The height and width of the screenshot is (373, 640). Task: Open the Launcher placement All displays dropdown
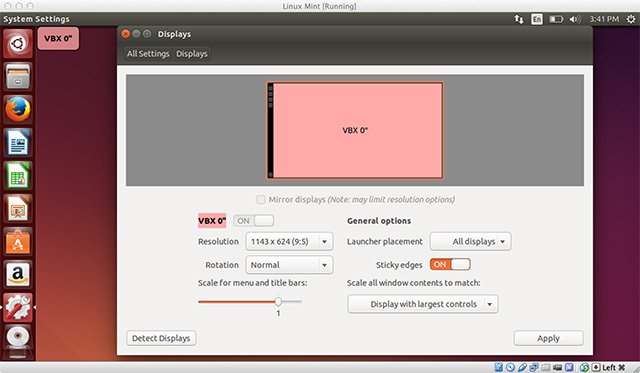click(470, 242)
